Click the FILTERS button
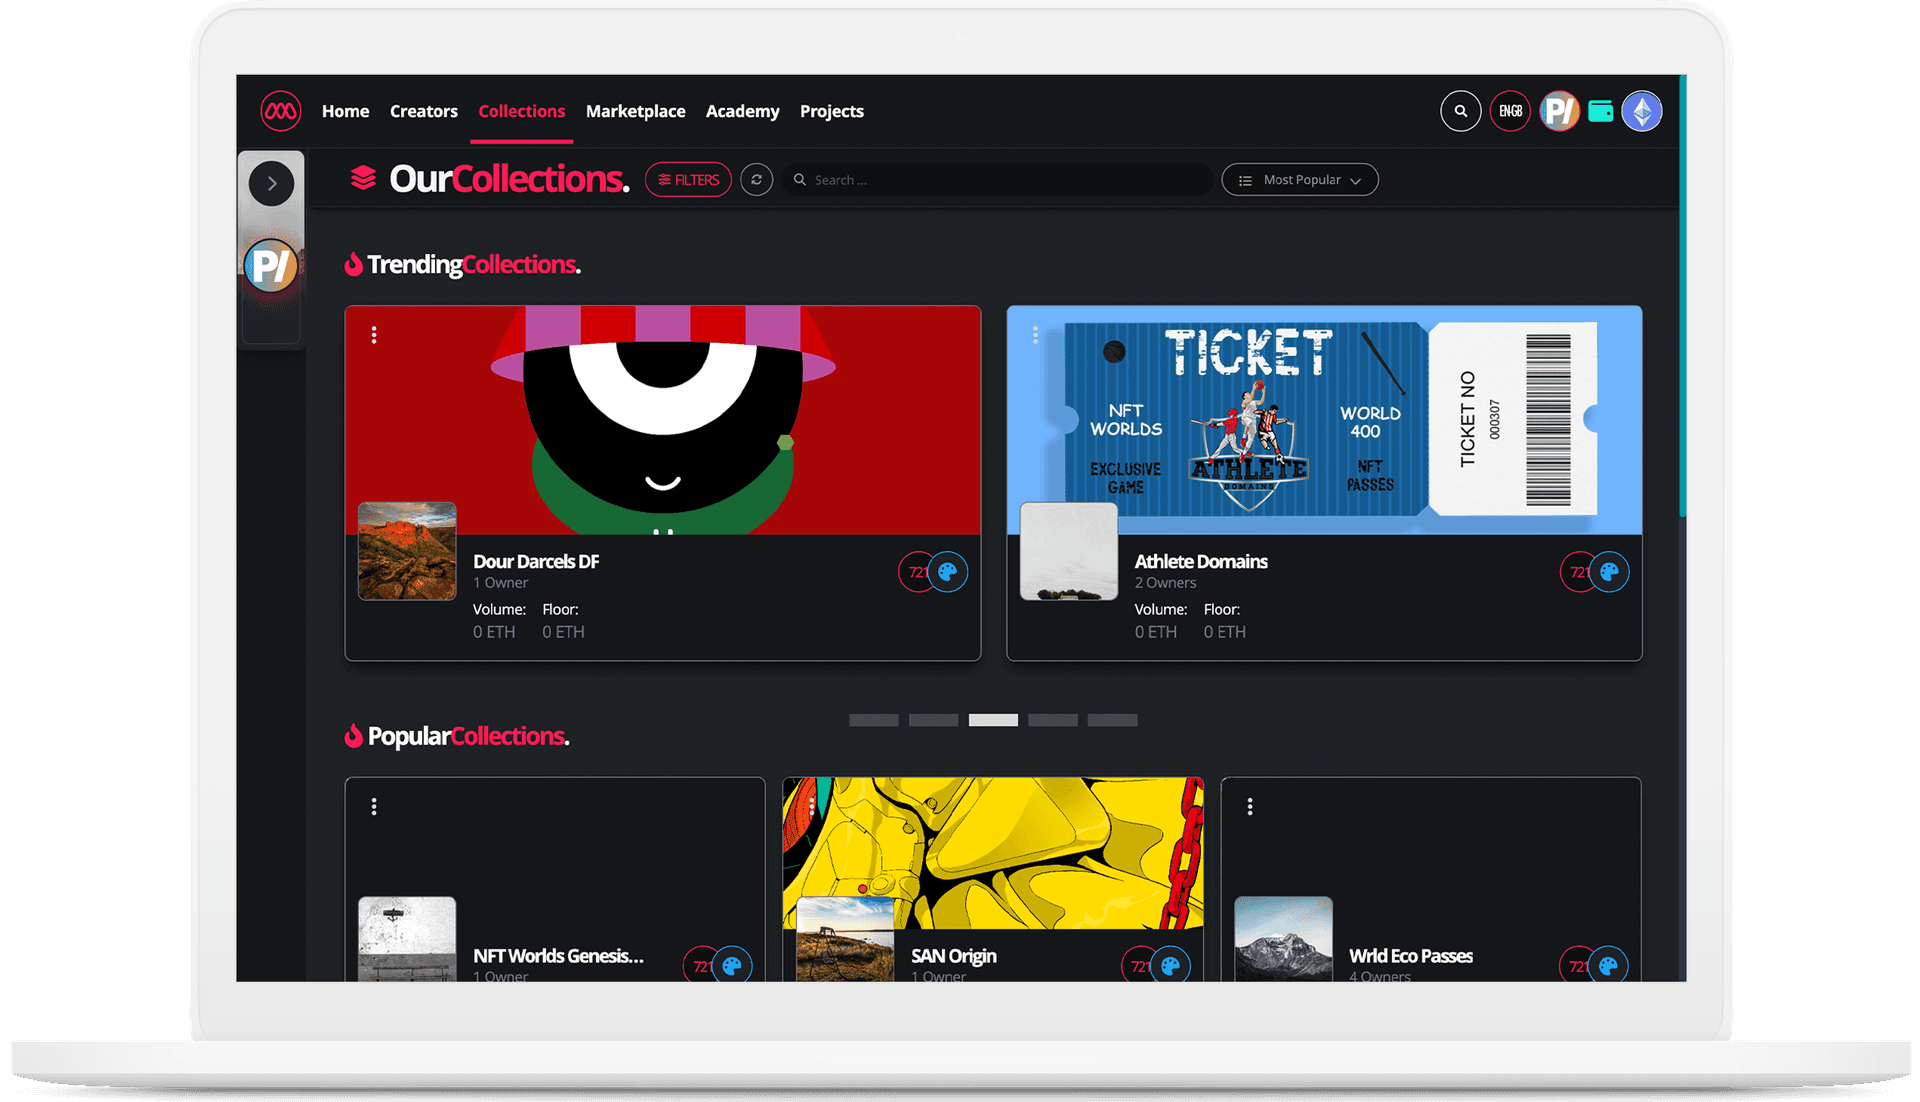1920x1102 pixels. [x=688, y=180]
